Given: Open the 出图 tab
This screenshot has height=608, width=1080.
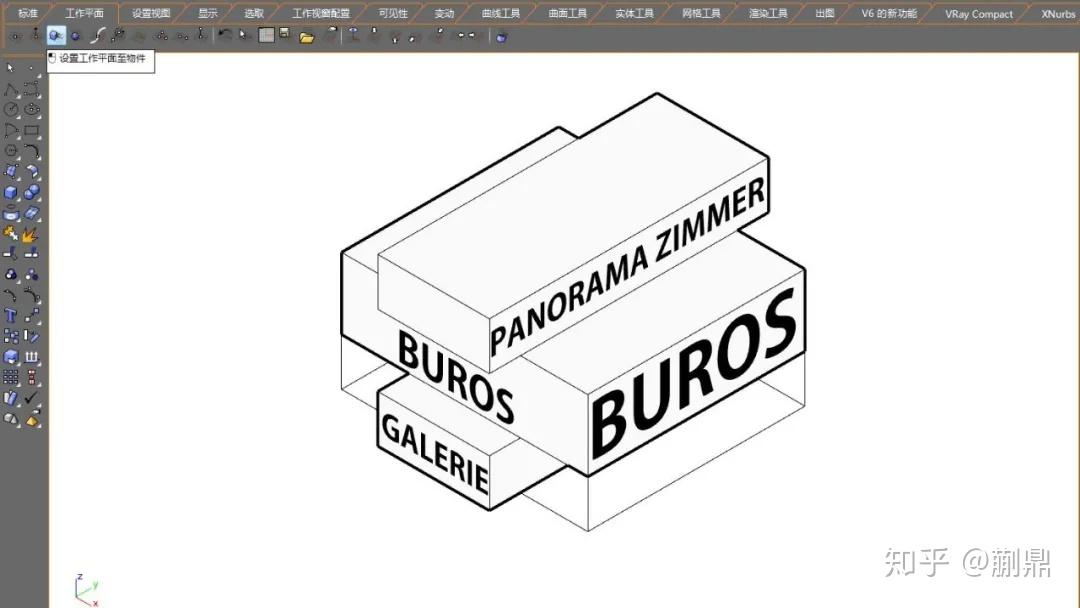Looking at the screenshot, I should coord(824,13).
